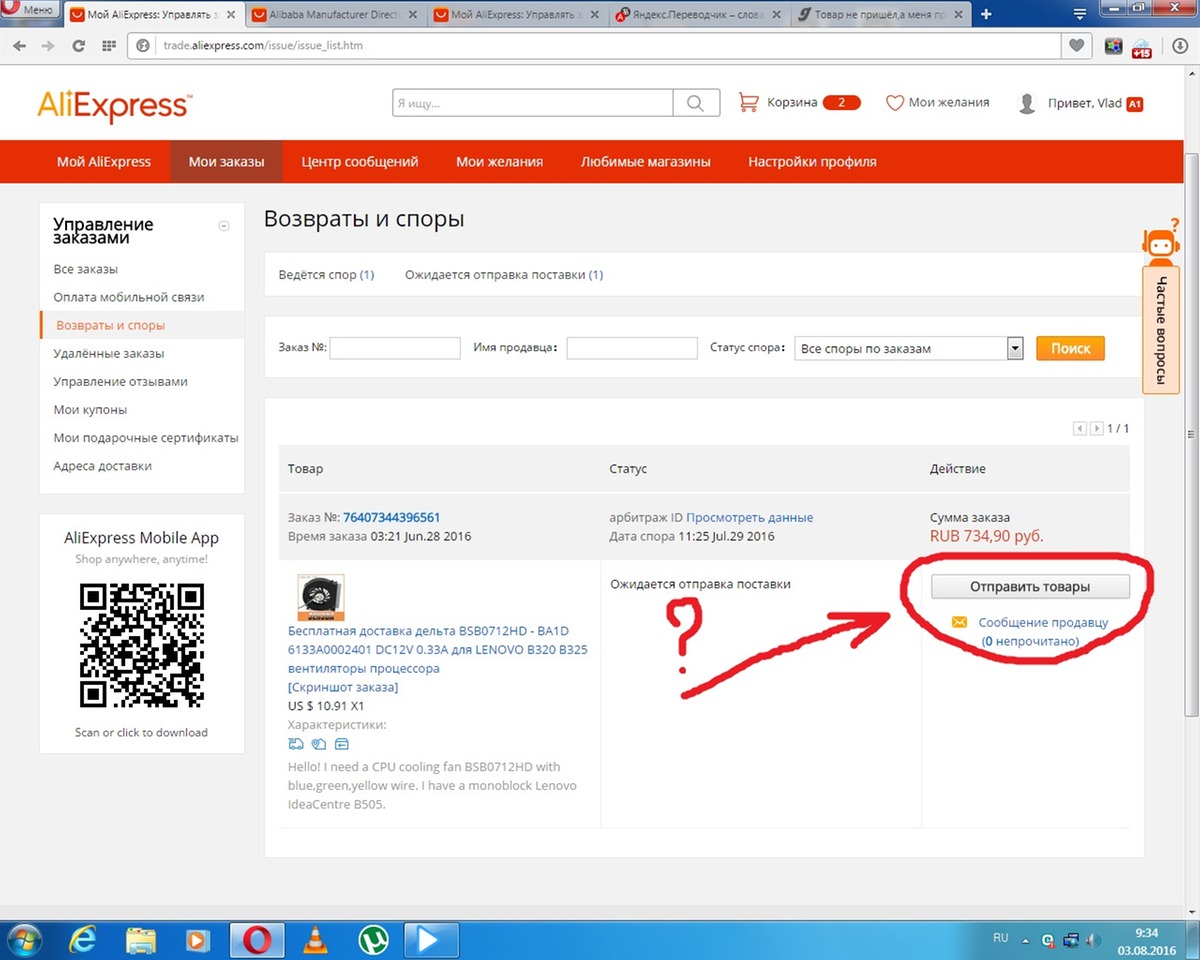1200x960 pixels.
Task: Open a new browser tab
Action: point(987,14)
